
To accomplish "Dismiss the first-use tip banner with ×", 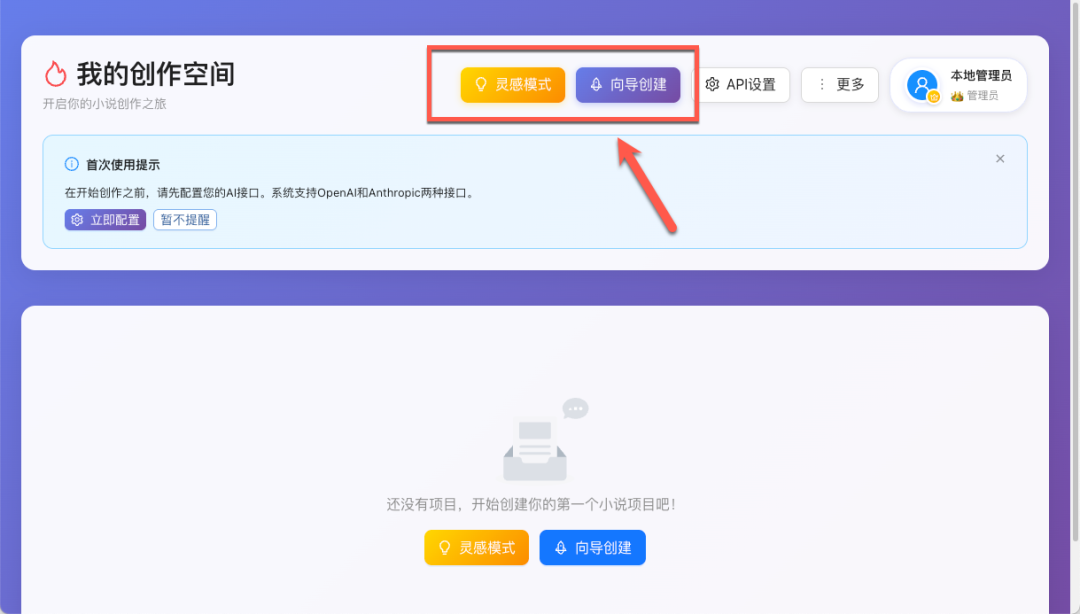I will coord(999,158).
